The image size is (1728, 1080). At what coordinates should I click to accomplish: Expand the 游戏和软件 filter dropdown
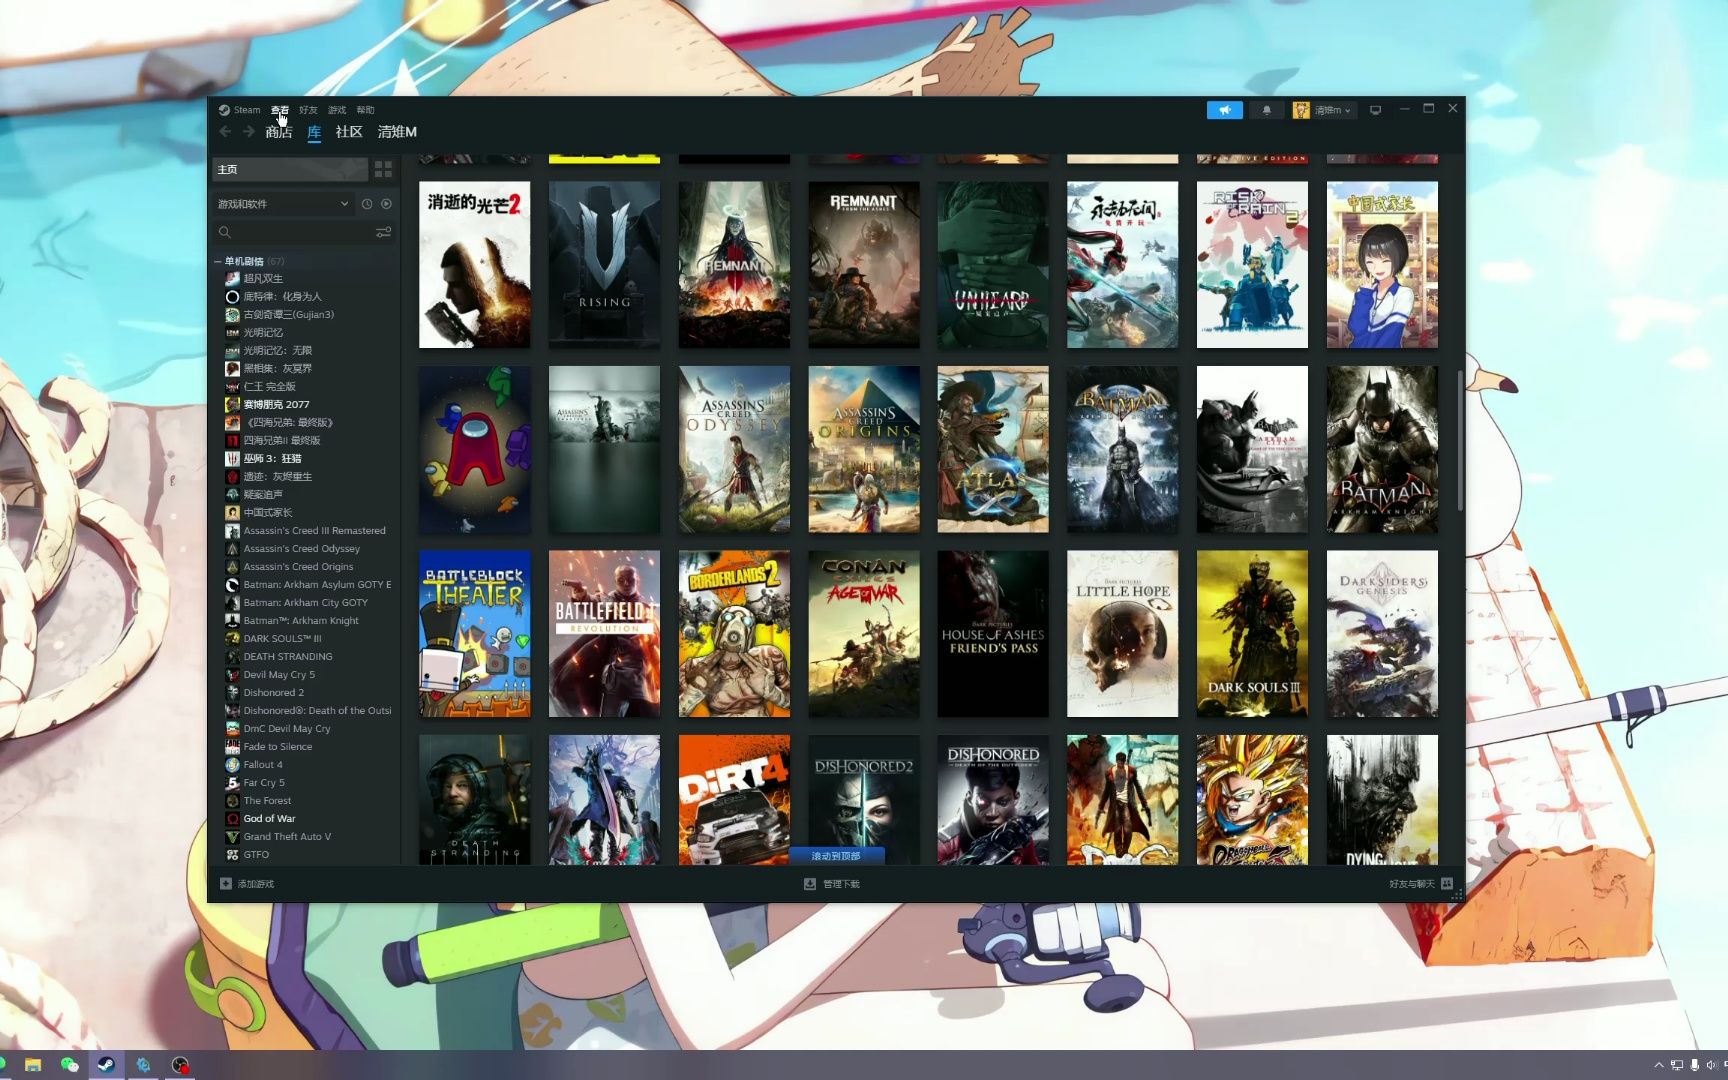tap(283, 204)
